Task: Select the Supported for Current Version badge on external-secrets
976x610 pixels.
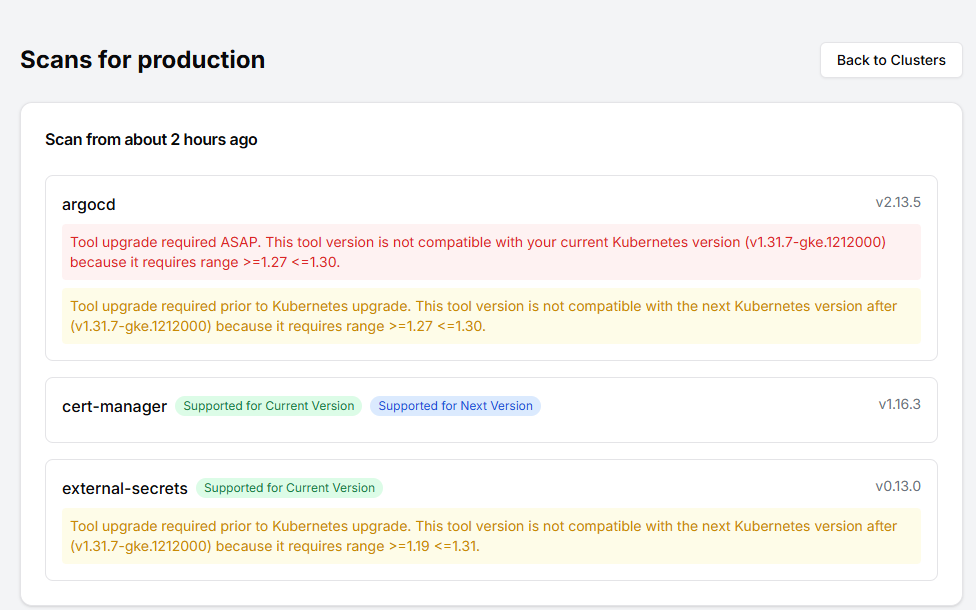Action: click(290, 487)
